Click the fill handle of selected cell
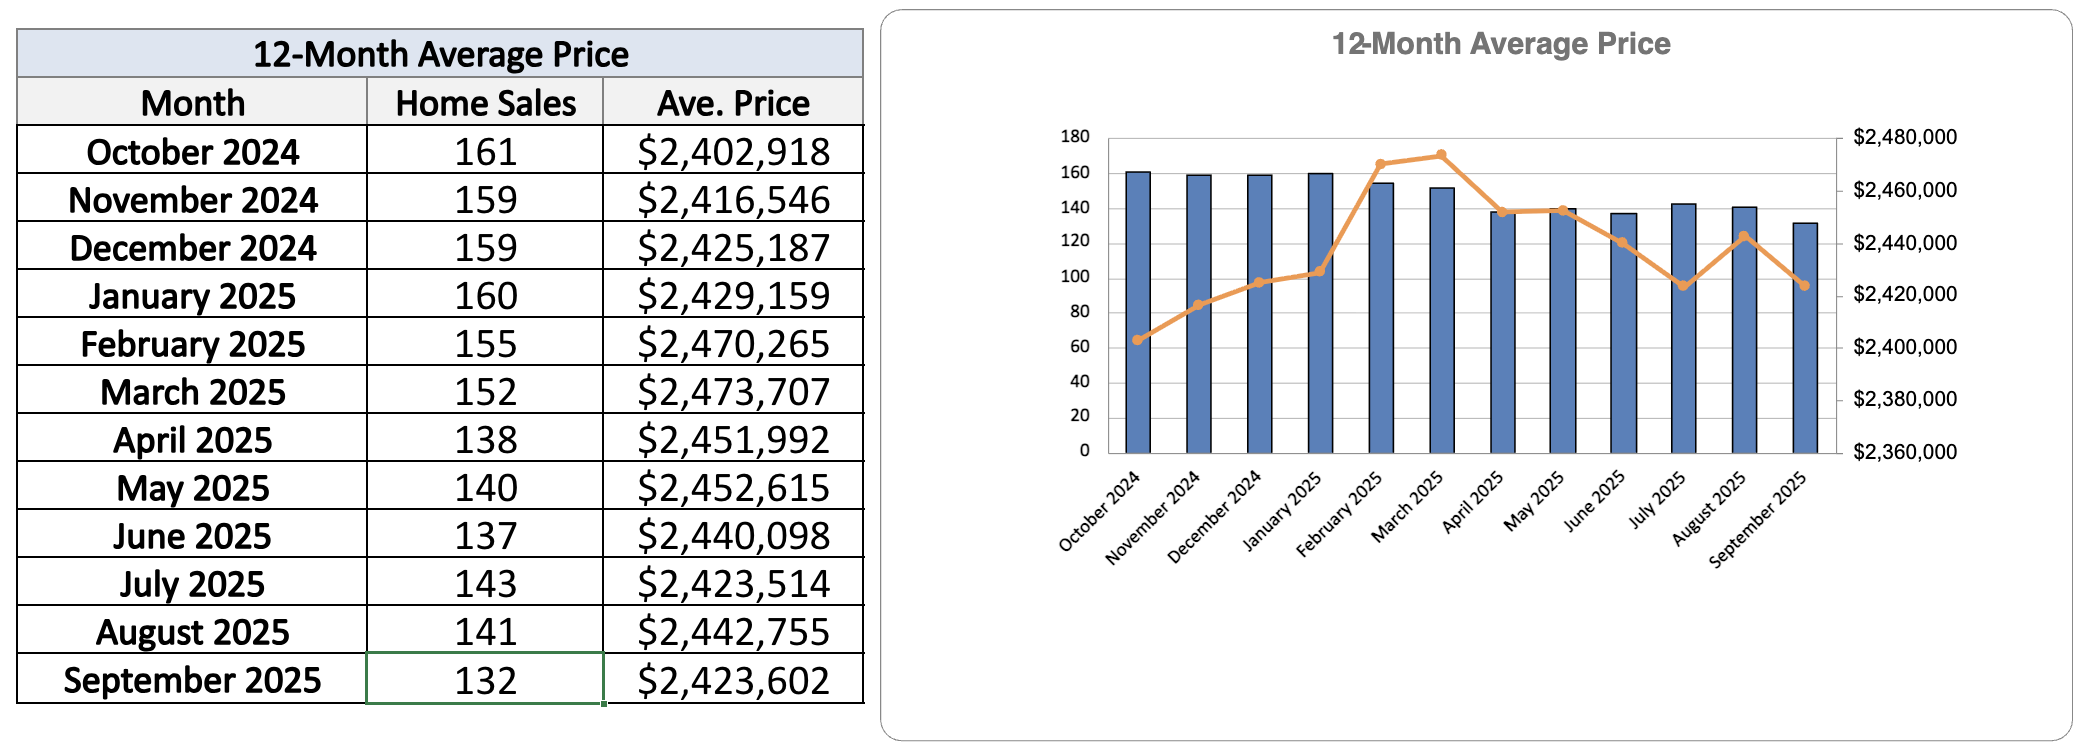 click(604, 704)
